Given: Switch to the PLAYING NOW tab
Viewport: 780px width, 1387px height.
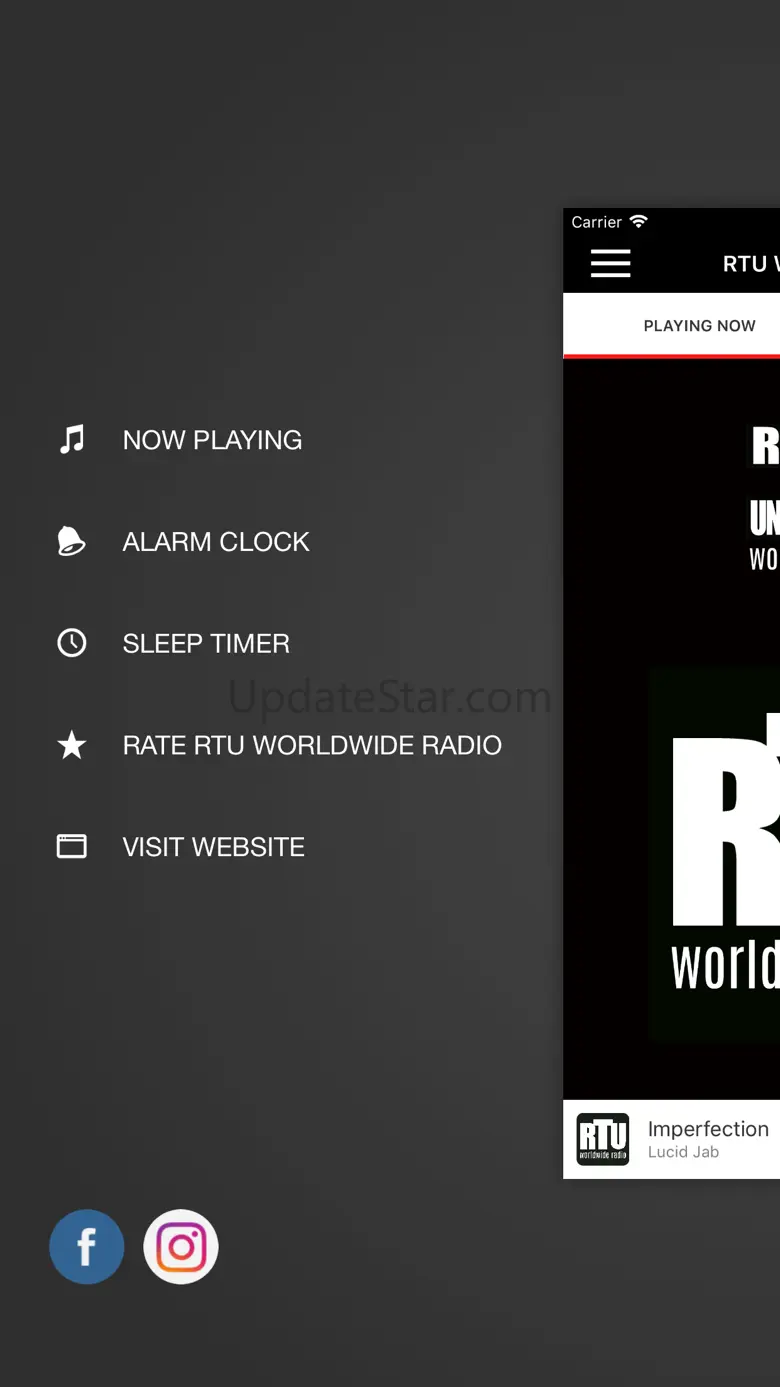Looking at the screenshot, I should coord(700,326).
